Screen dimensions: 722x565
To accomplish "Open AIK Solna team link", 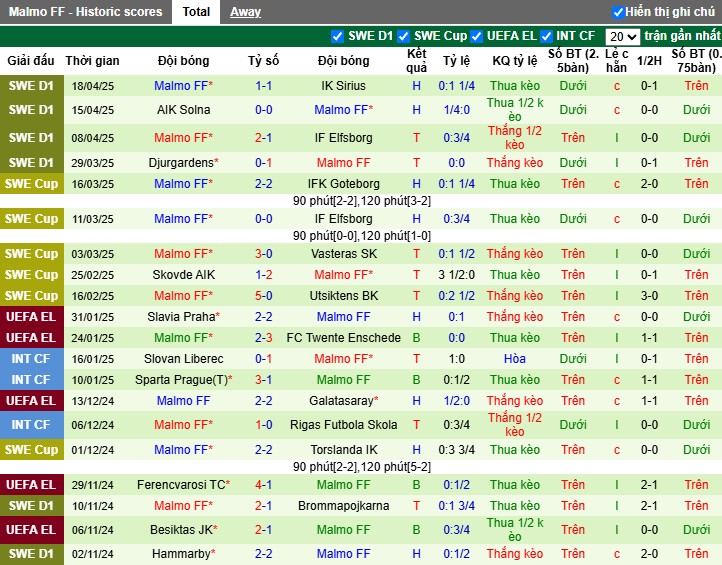I will click(x=183, y=110).
